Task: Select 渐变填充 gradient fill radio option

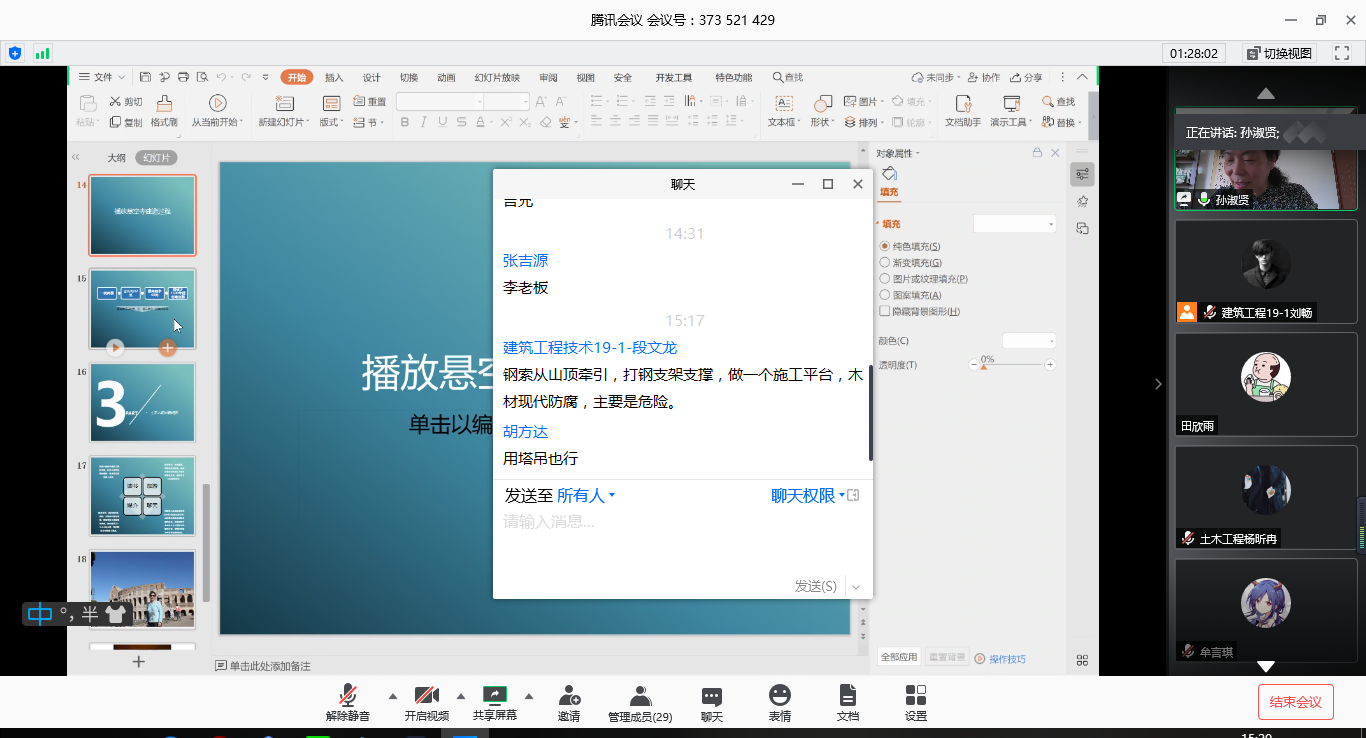Action: 885,262
